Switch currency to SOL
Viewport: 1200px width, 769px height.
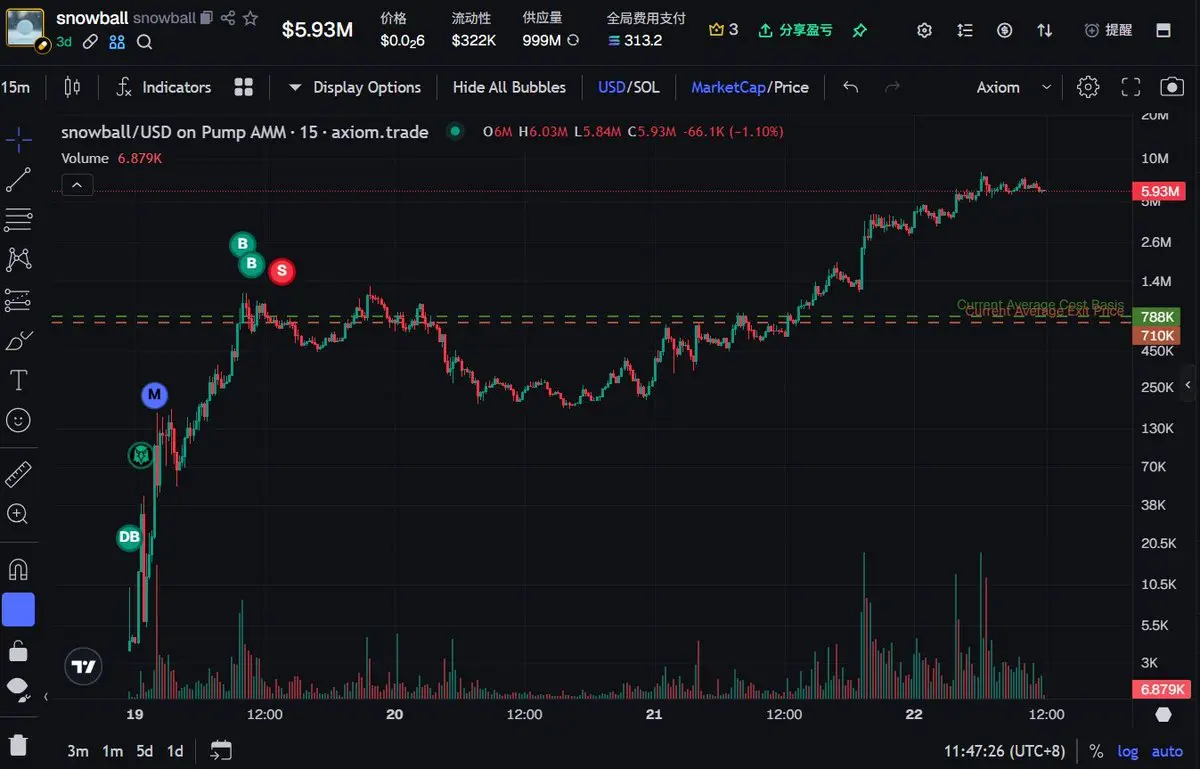[x=646, y=87]
